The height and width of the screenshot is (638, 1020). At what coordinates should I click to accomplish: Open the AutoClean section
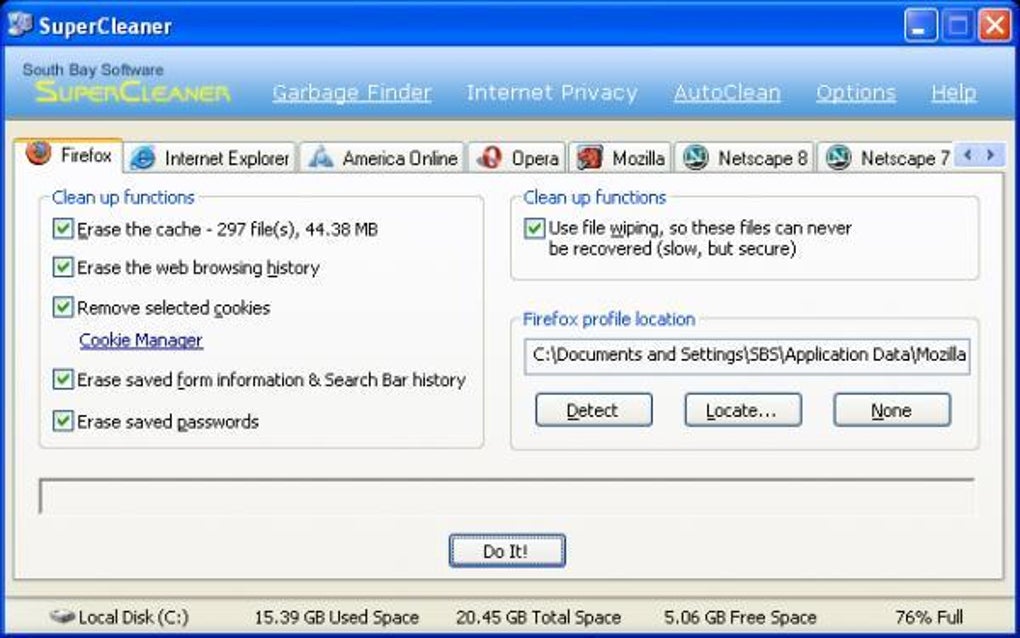tap(727, 92)
